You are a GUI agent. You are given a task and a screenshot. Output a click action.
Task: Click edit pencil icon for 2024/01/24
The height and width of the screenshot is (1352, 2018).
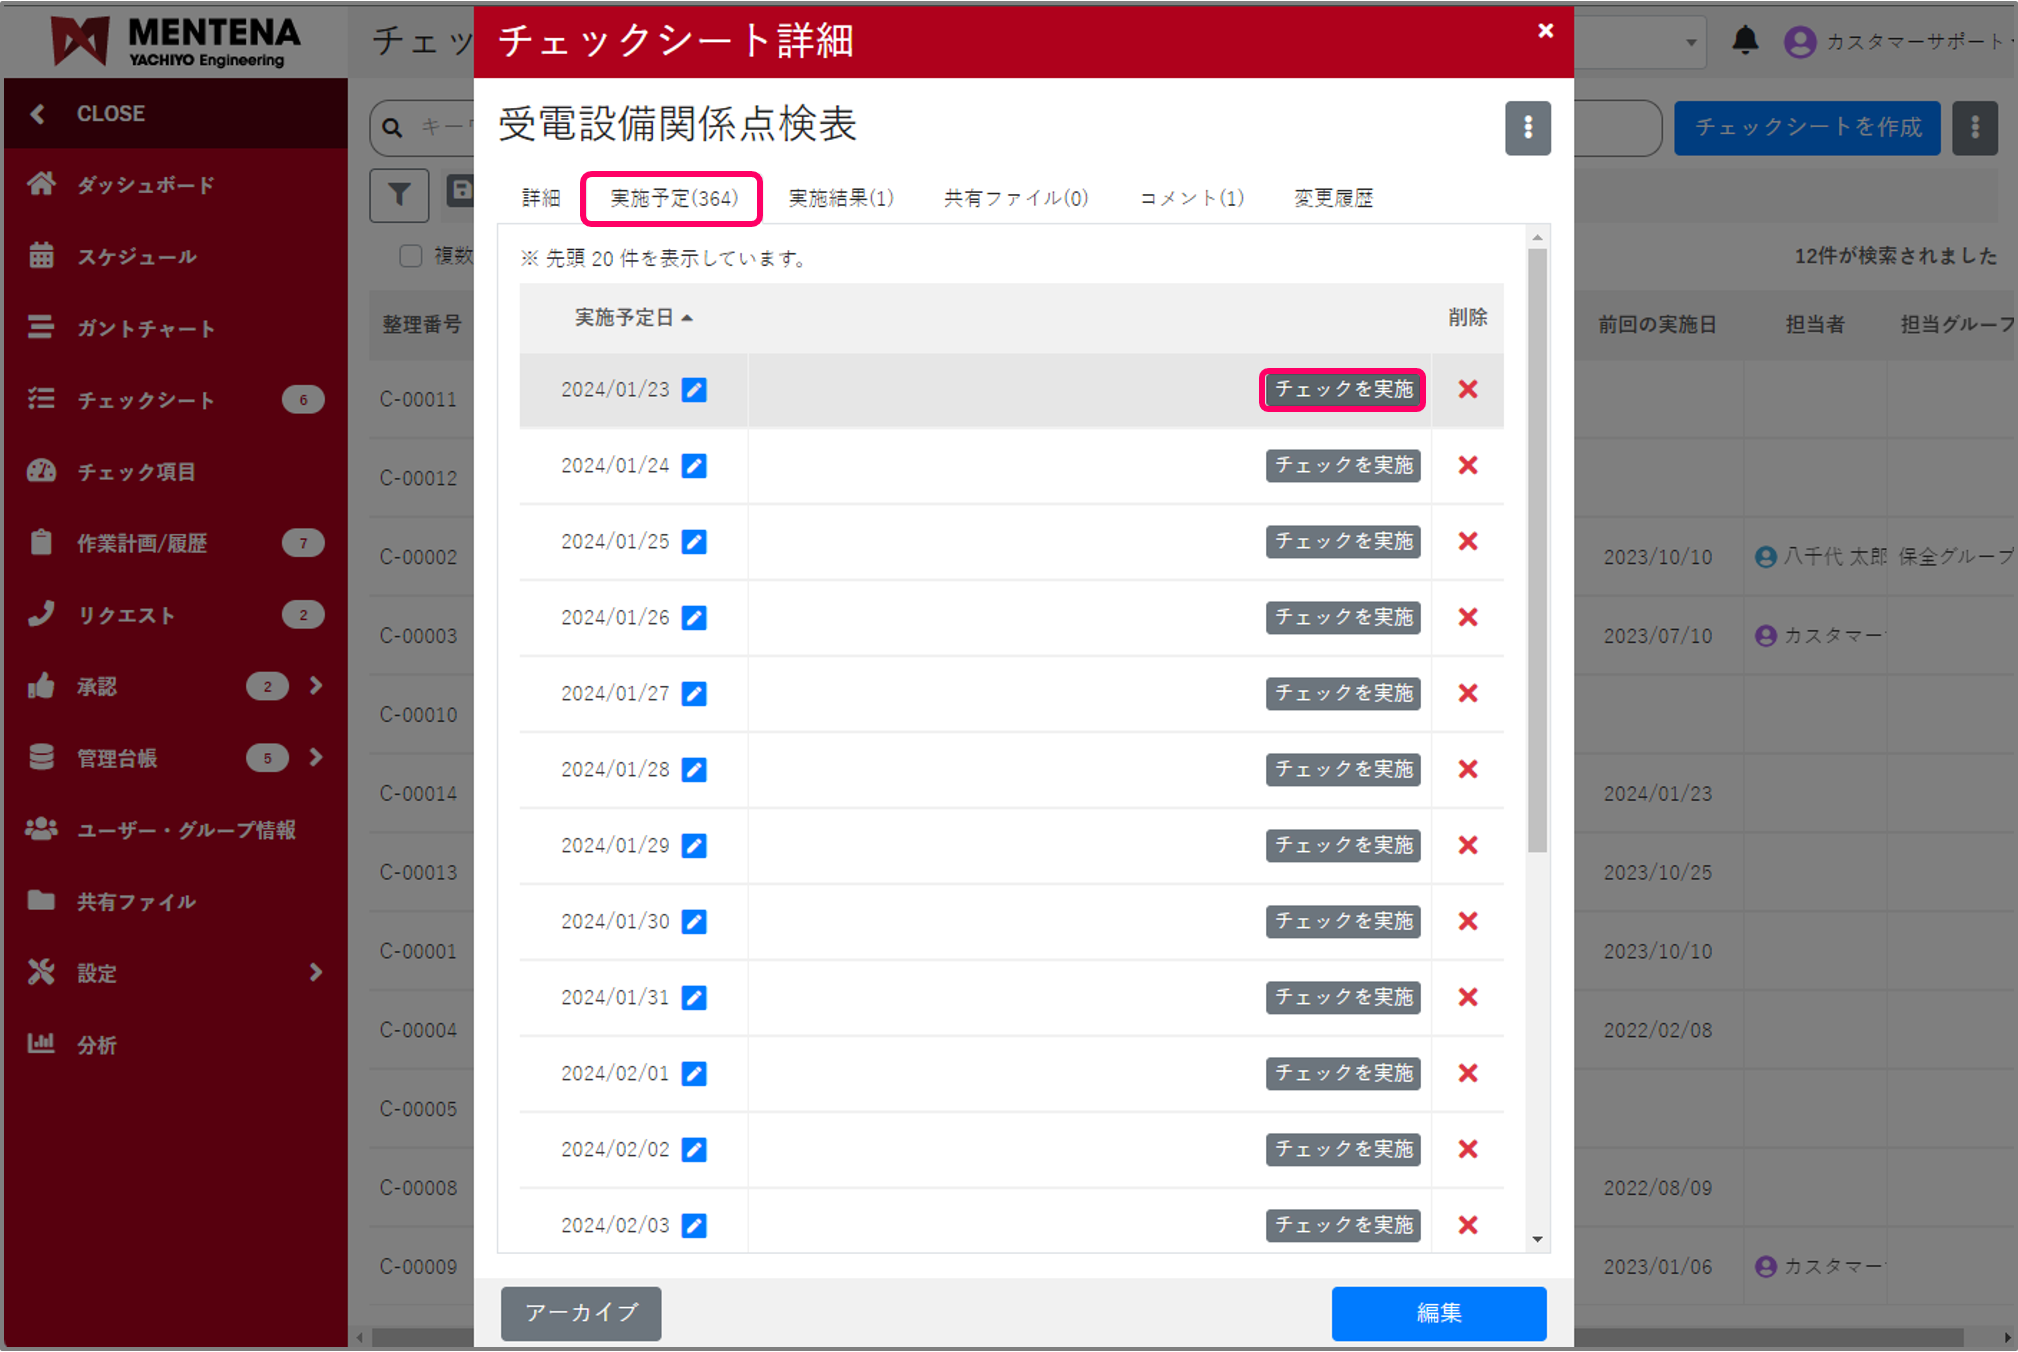pos(694,466)
